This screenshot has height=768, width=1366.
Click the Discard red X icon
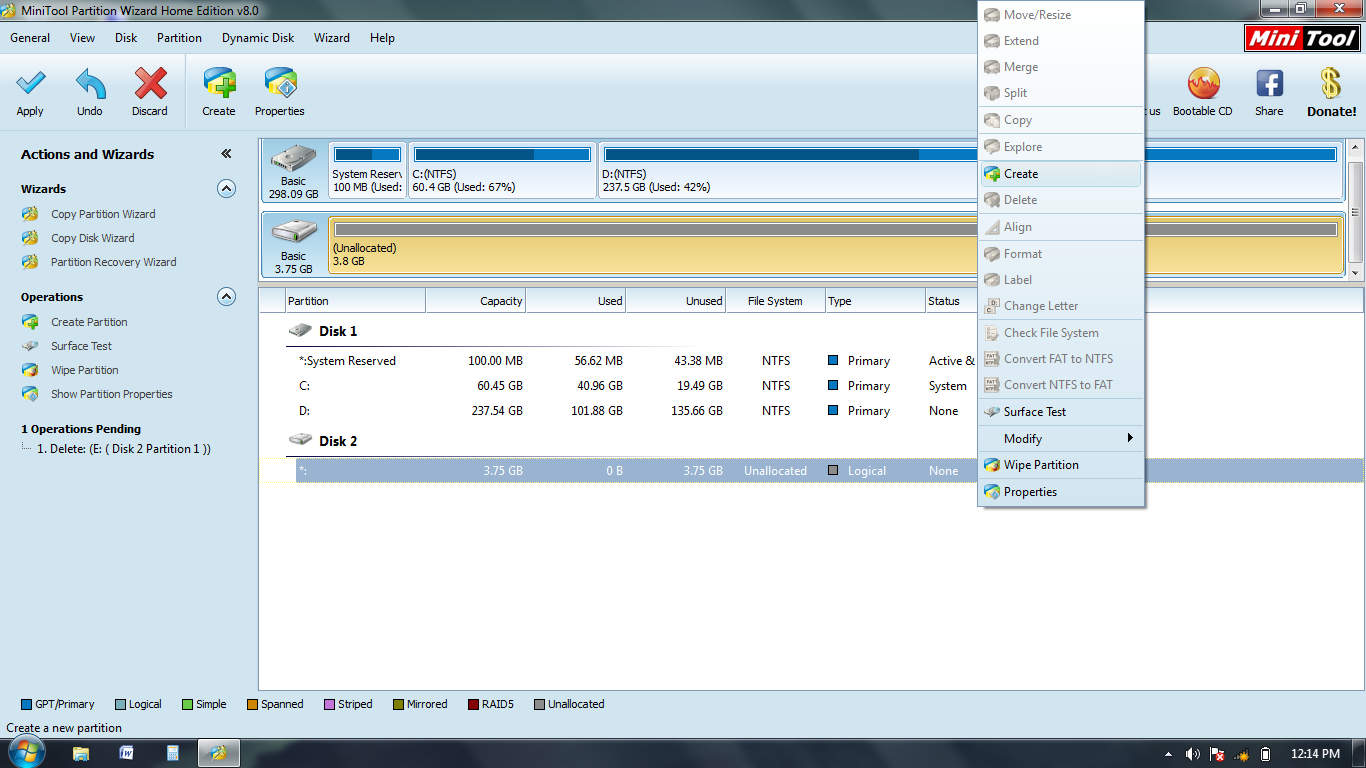(x=150, y=84)
